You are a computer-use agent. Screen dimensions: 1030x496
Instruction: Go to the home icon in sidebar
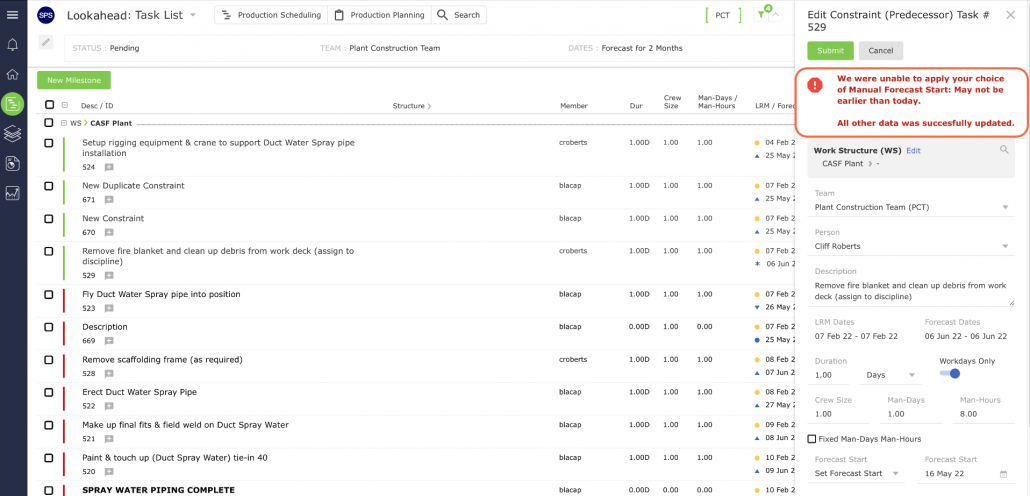pos(12,74)
